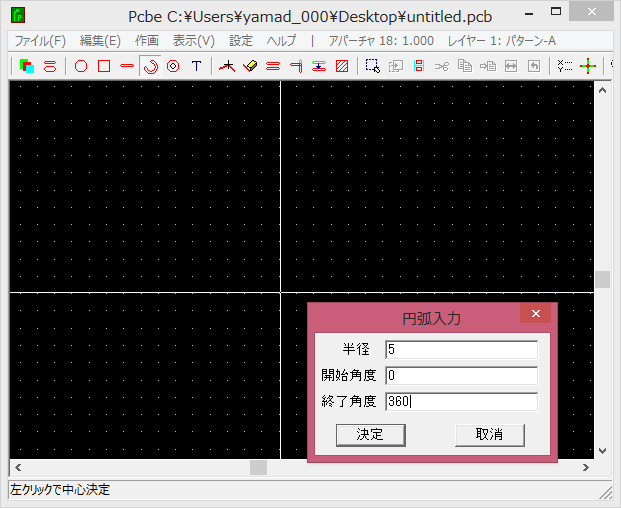Click the horizontal scrollbar left arrow
621x508 pixels.
[x=17, y=467]
